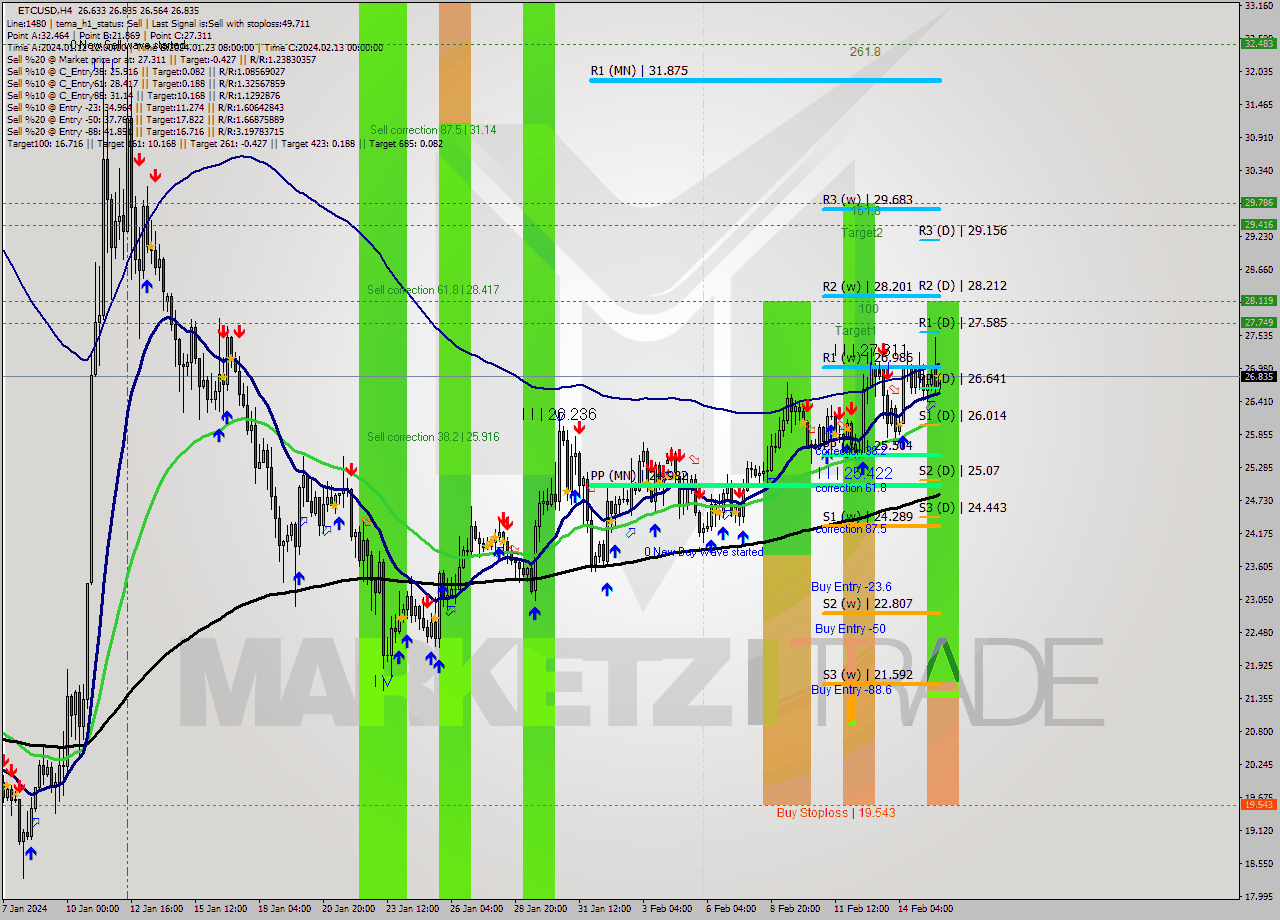Viewport: 1280px width, 920px height.
Task: Click the 23 Jan 12:00 time label
Action: pos(411,909)
